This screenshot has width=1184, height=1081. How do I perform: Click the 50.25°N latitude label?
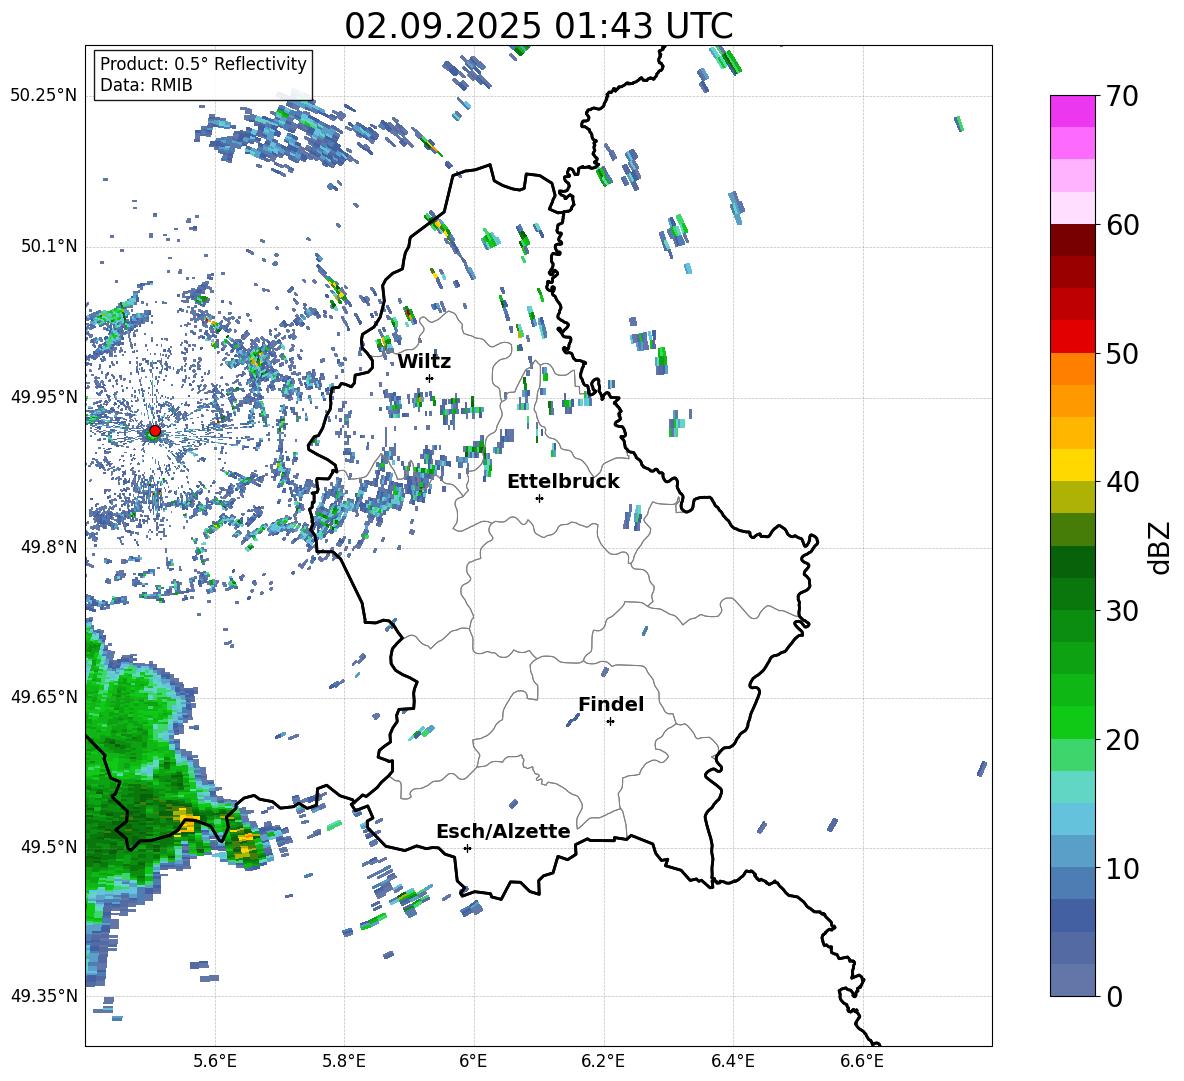(44, 96)
